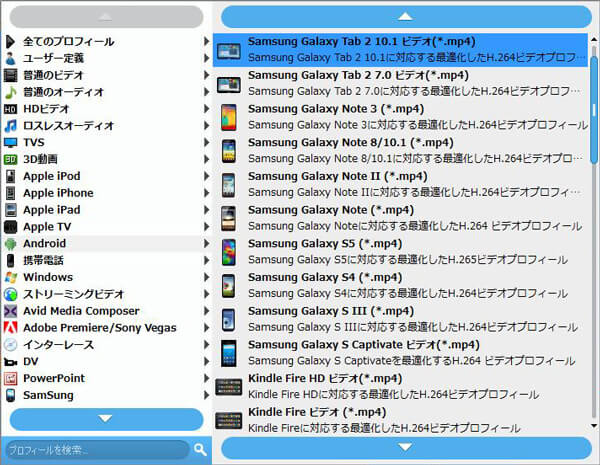Select Samsung Galaxy S5 (*.mp4)
Viewport: 600px width, 465px height.
400,252
